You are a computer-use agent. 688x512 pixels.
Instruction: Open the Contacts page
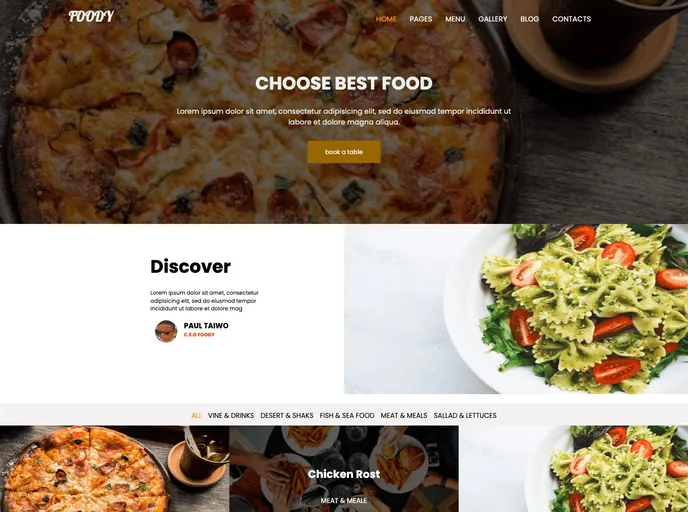point(571,19)
